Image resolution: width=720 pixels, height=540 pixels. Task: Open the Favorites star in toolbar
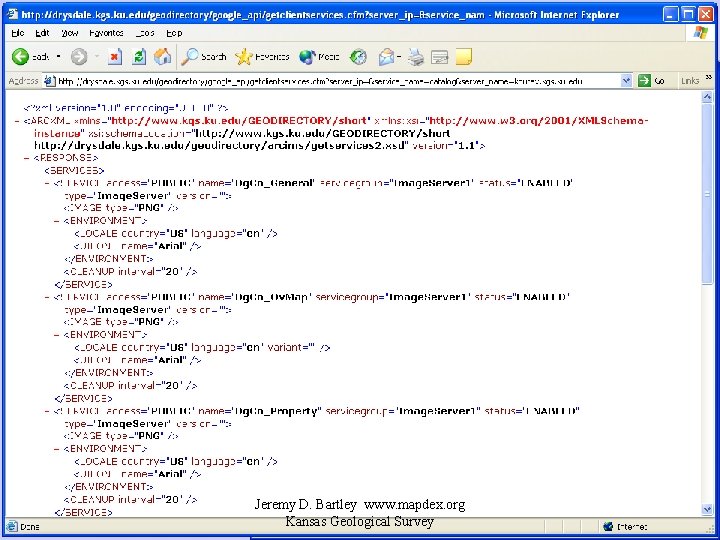pos(243,57)
